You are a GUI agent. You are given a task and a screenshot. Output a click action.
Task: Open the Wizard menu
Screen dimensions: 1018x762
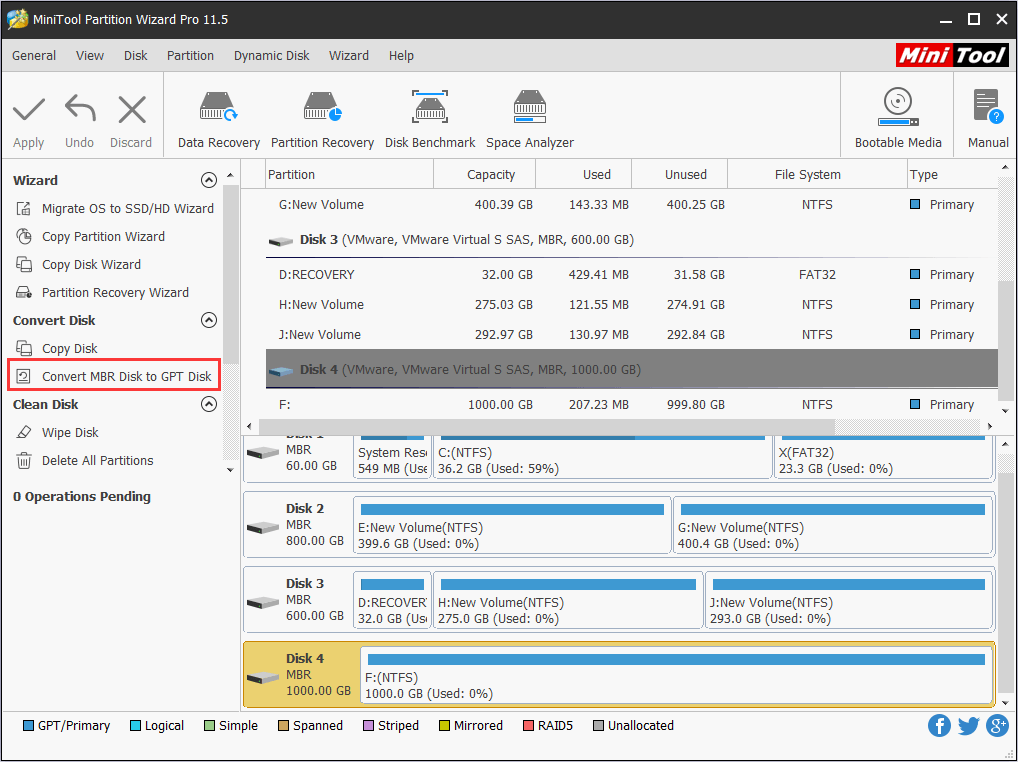click(x=349, y=56)
